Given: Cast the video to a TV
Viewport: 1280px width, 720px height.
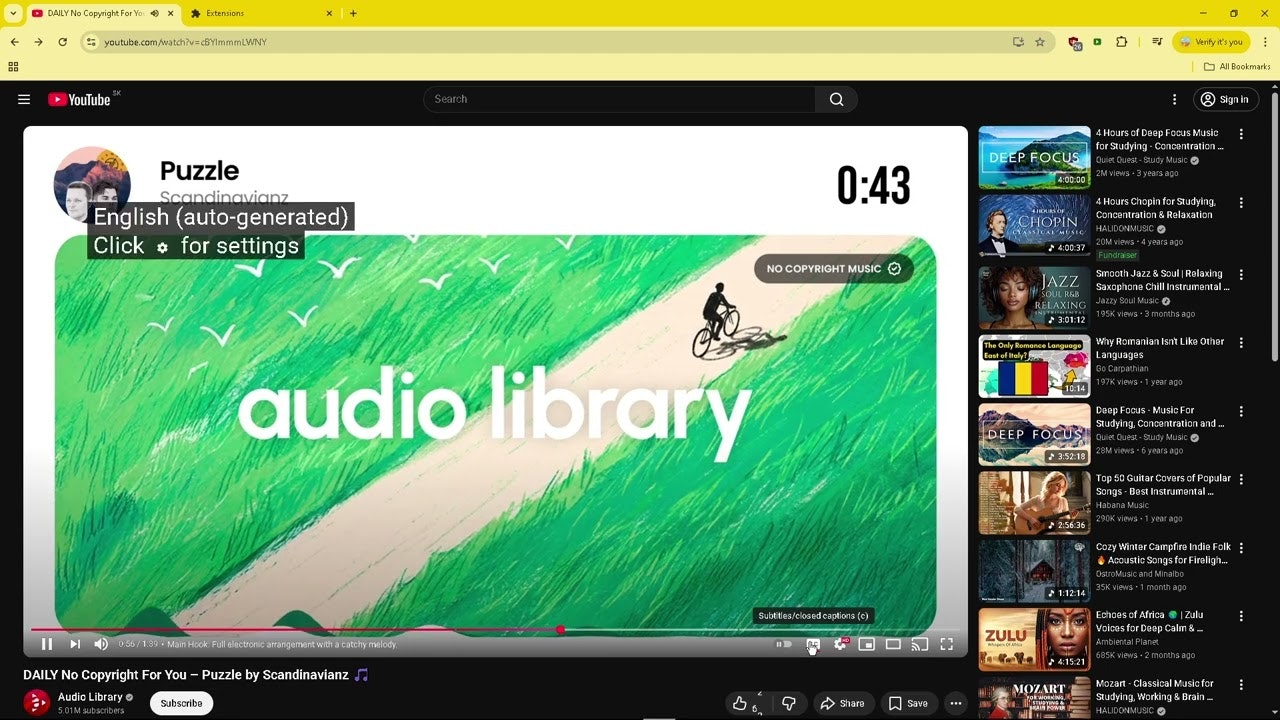Looking at the screenshot, I should [920, 644].
